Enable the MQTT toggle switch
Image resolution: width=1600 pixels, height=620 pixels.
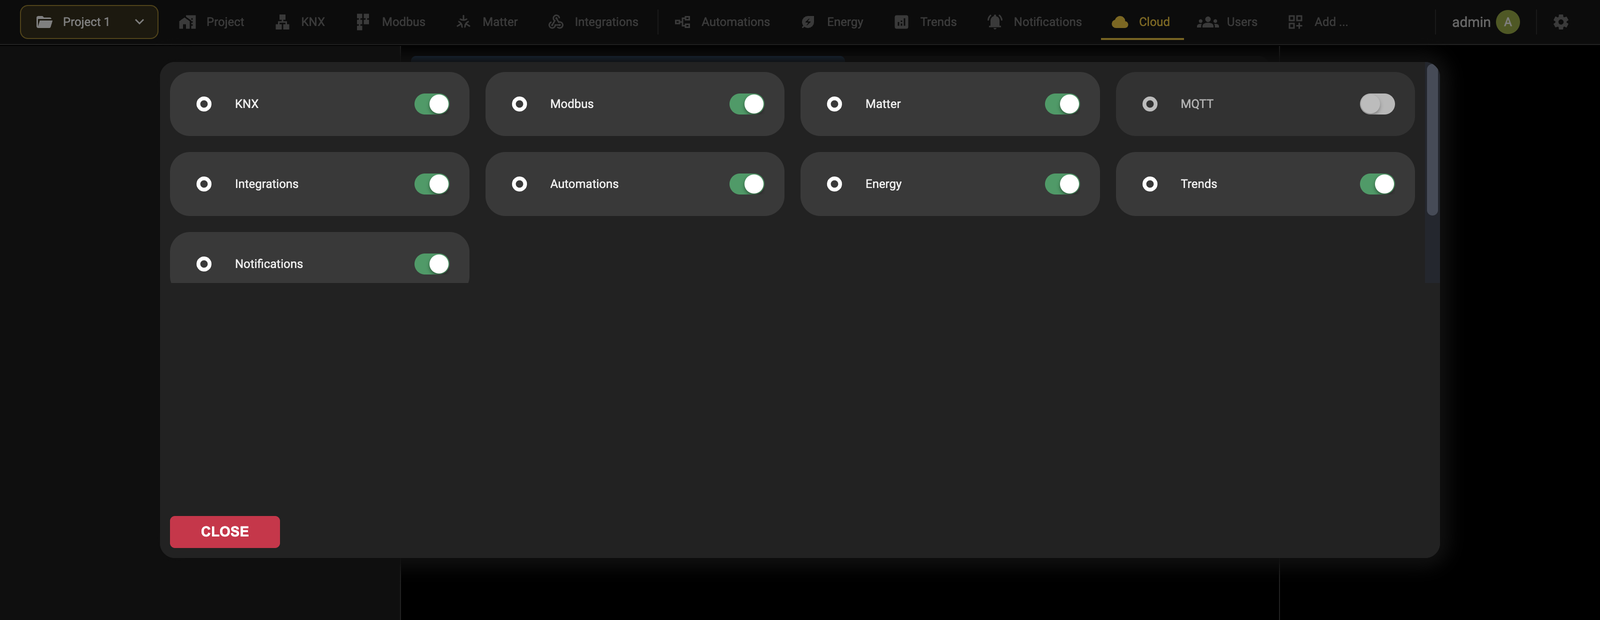[x=1377, y=104]
